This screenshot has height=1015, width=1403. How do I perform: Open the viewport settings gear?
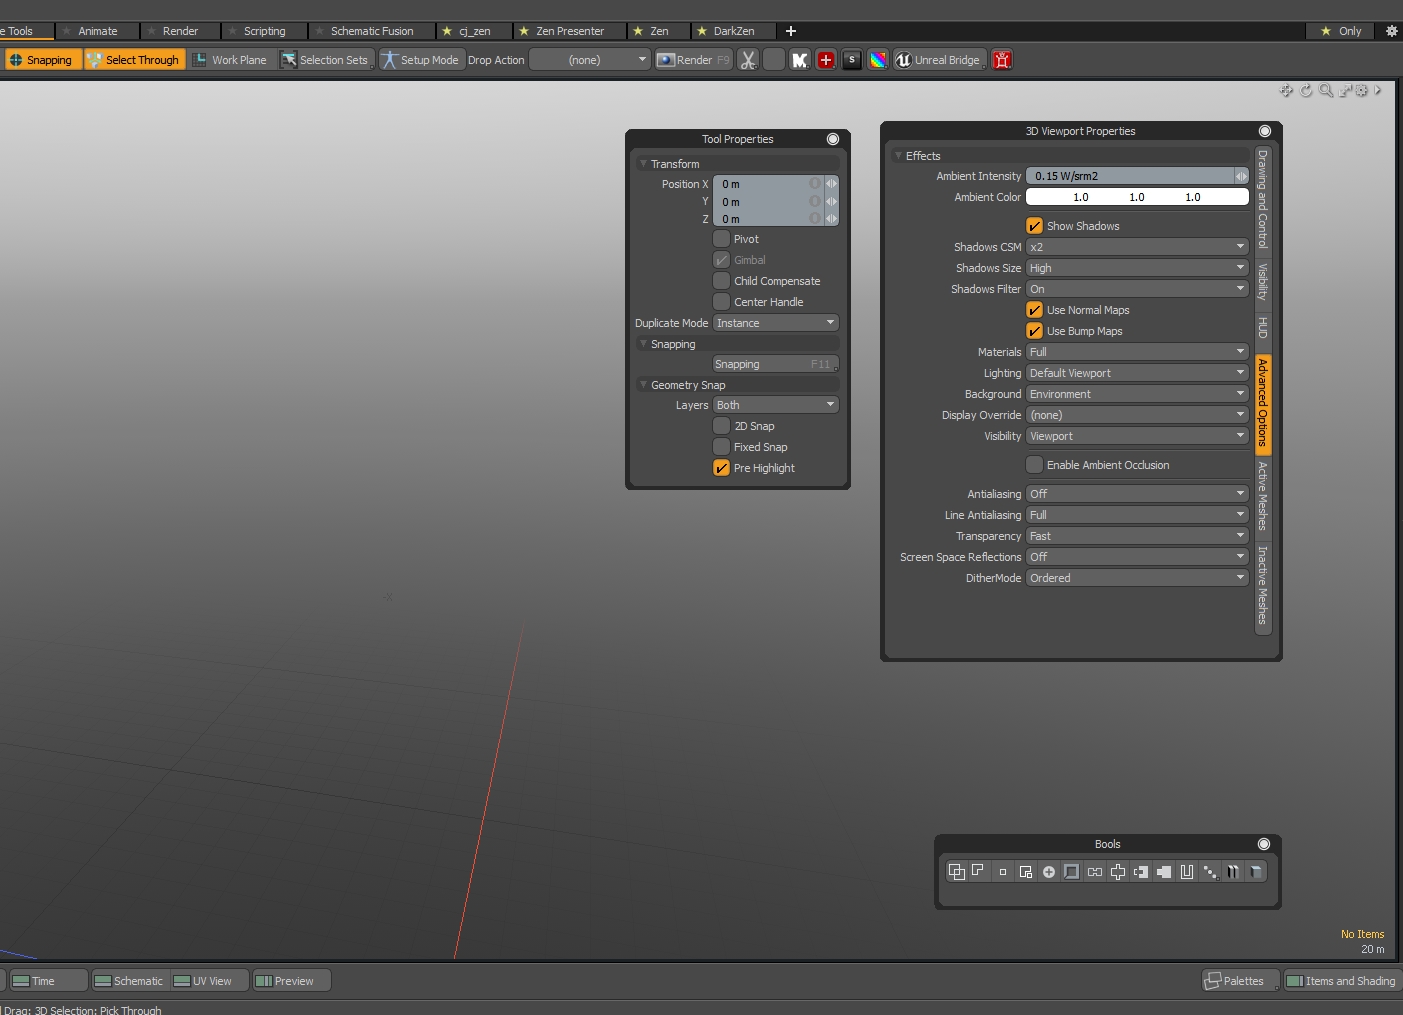(x=1361, y=90)
